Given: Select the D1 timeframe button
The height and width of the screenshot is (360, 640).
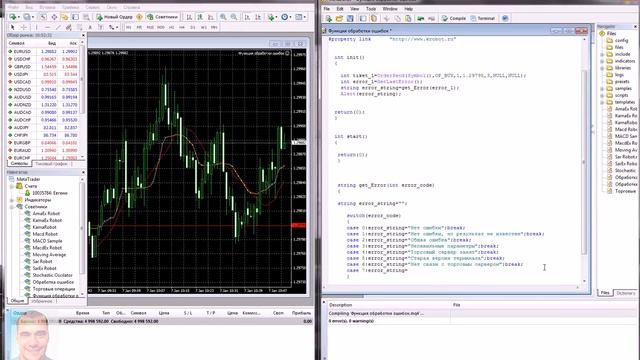Looking at the screenshot, I should [x=193, y=27].
